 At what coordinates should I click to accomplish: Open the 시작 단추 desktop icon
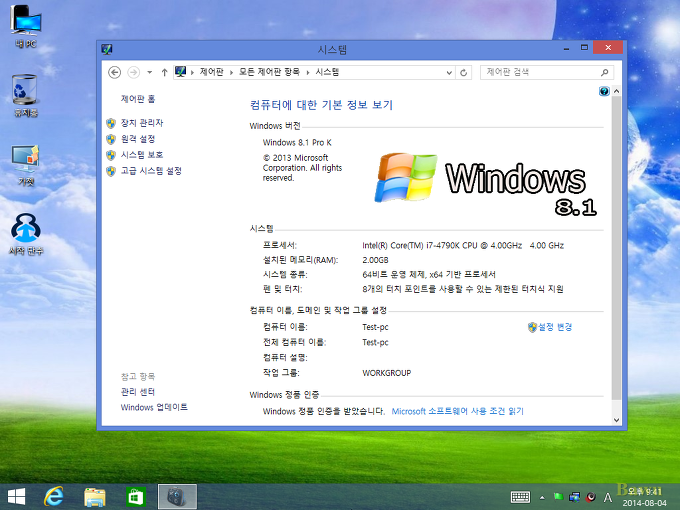26,233
